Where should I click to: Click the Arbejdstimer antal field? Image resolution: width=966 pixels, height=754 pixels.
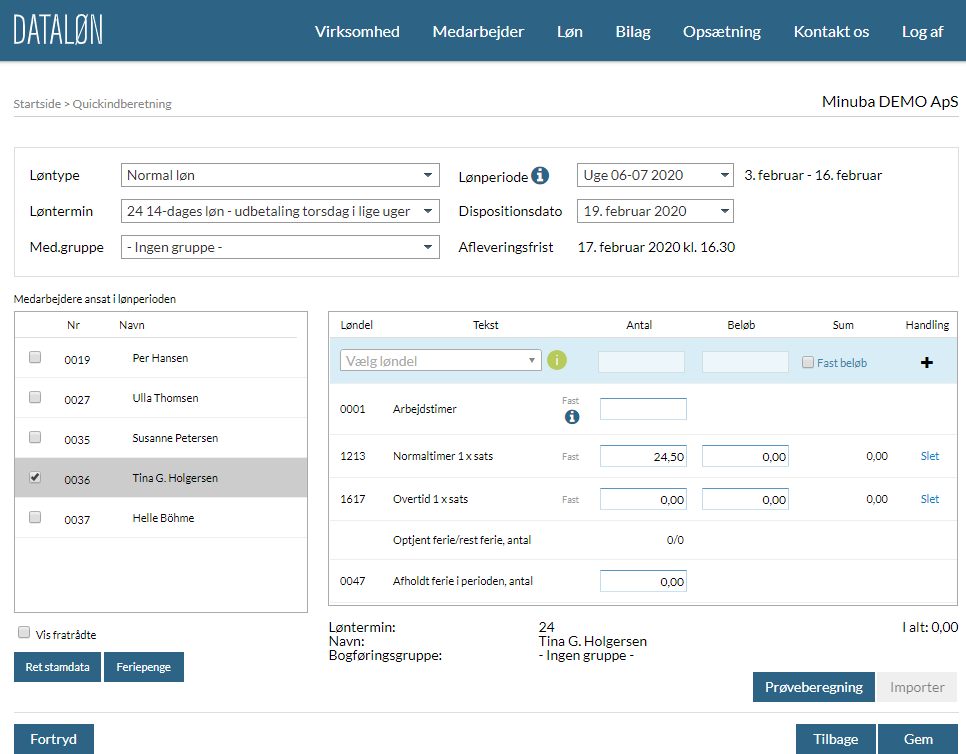pos(643,409)
